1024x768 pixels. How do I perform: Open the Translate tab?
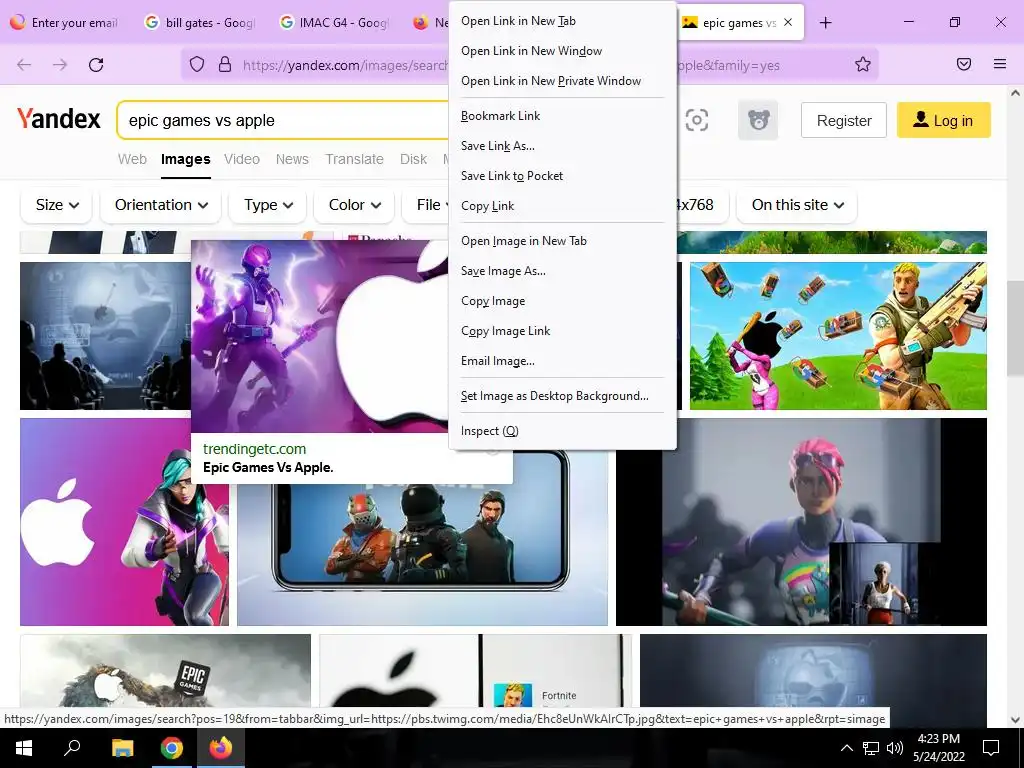pos(355,159)
